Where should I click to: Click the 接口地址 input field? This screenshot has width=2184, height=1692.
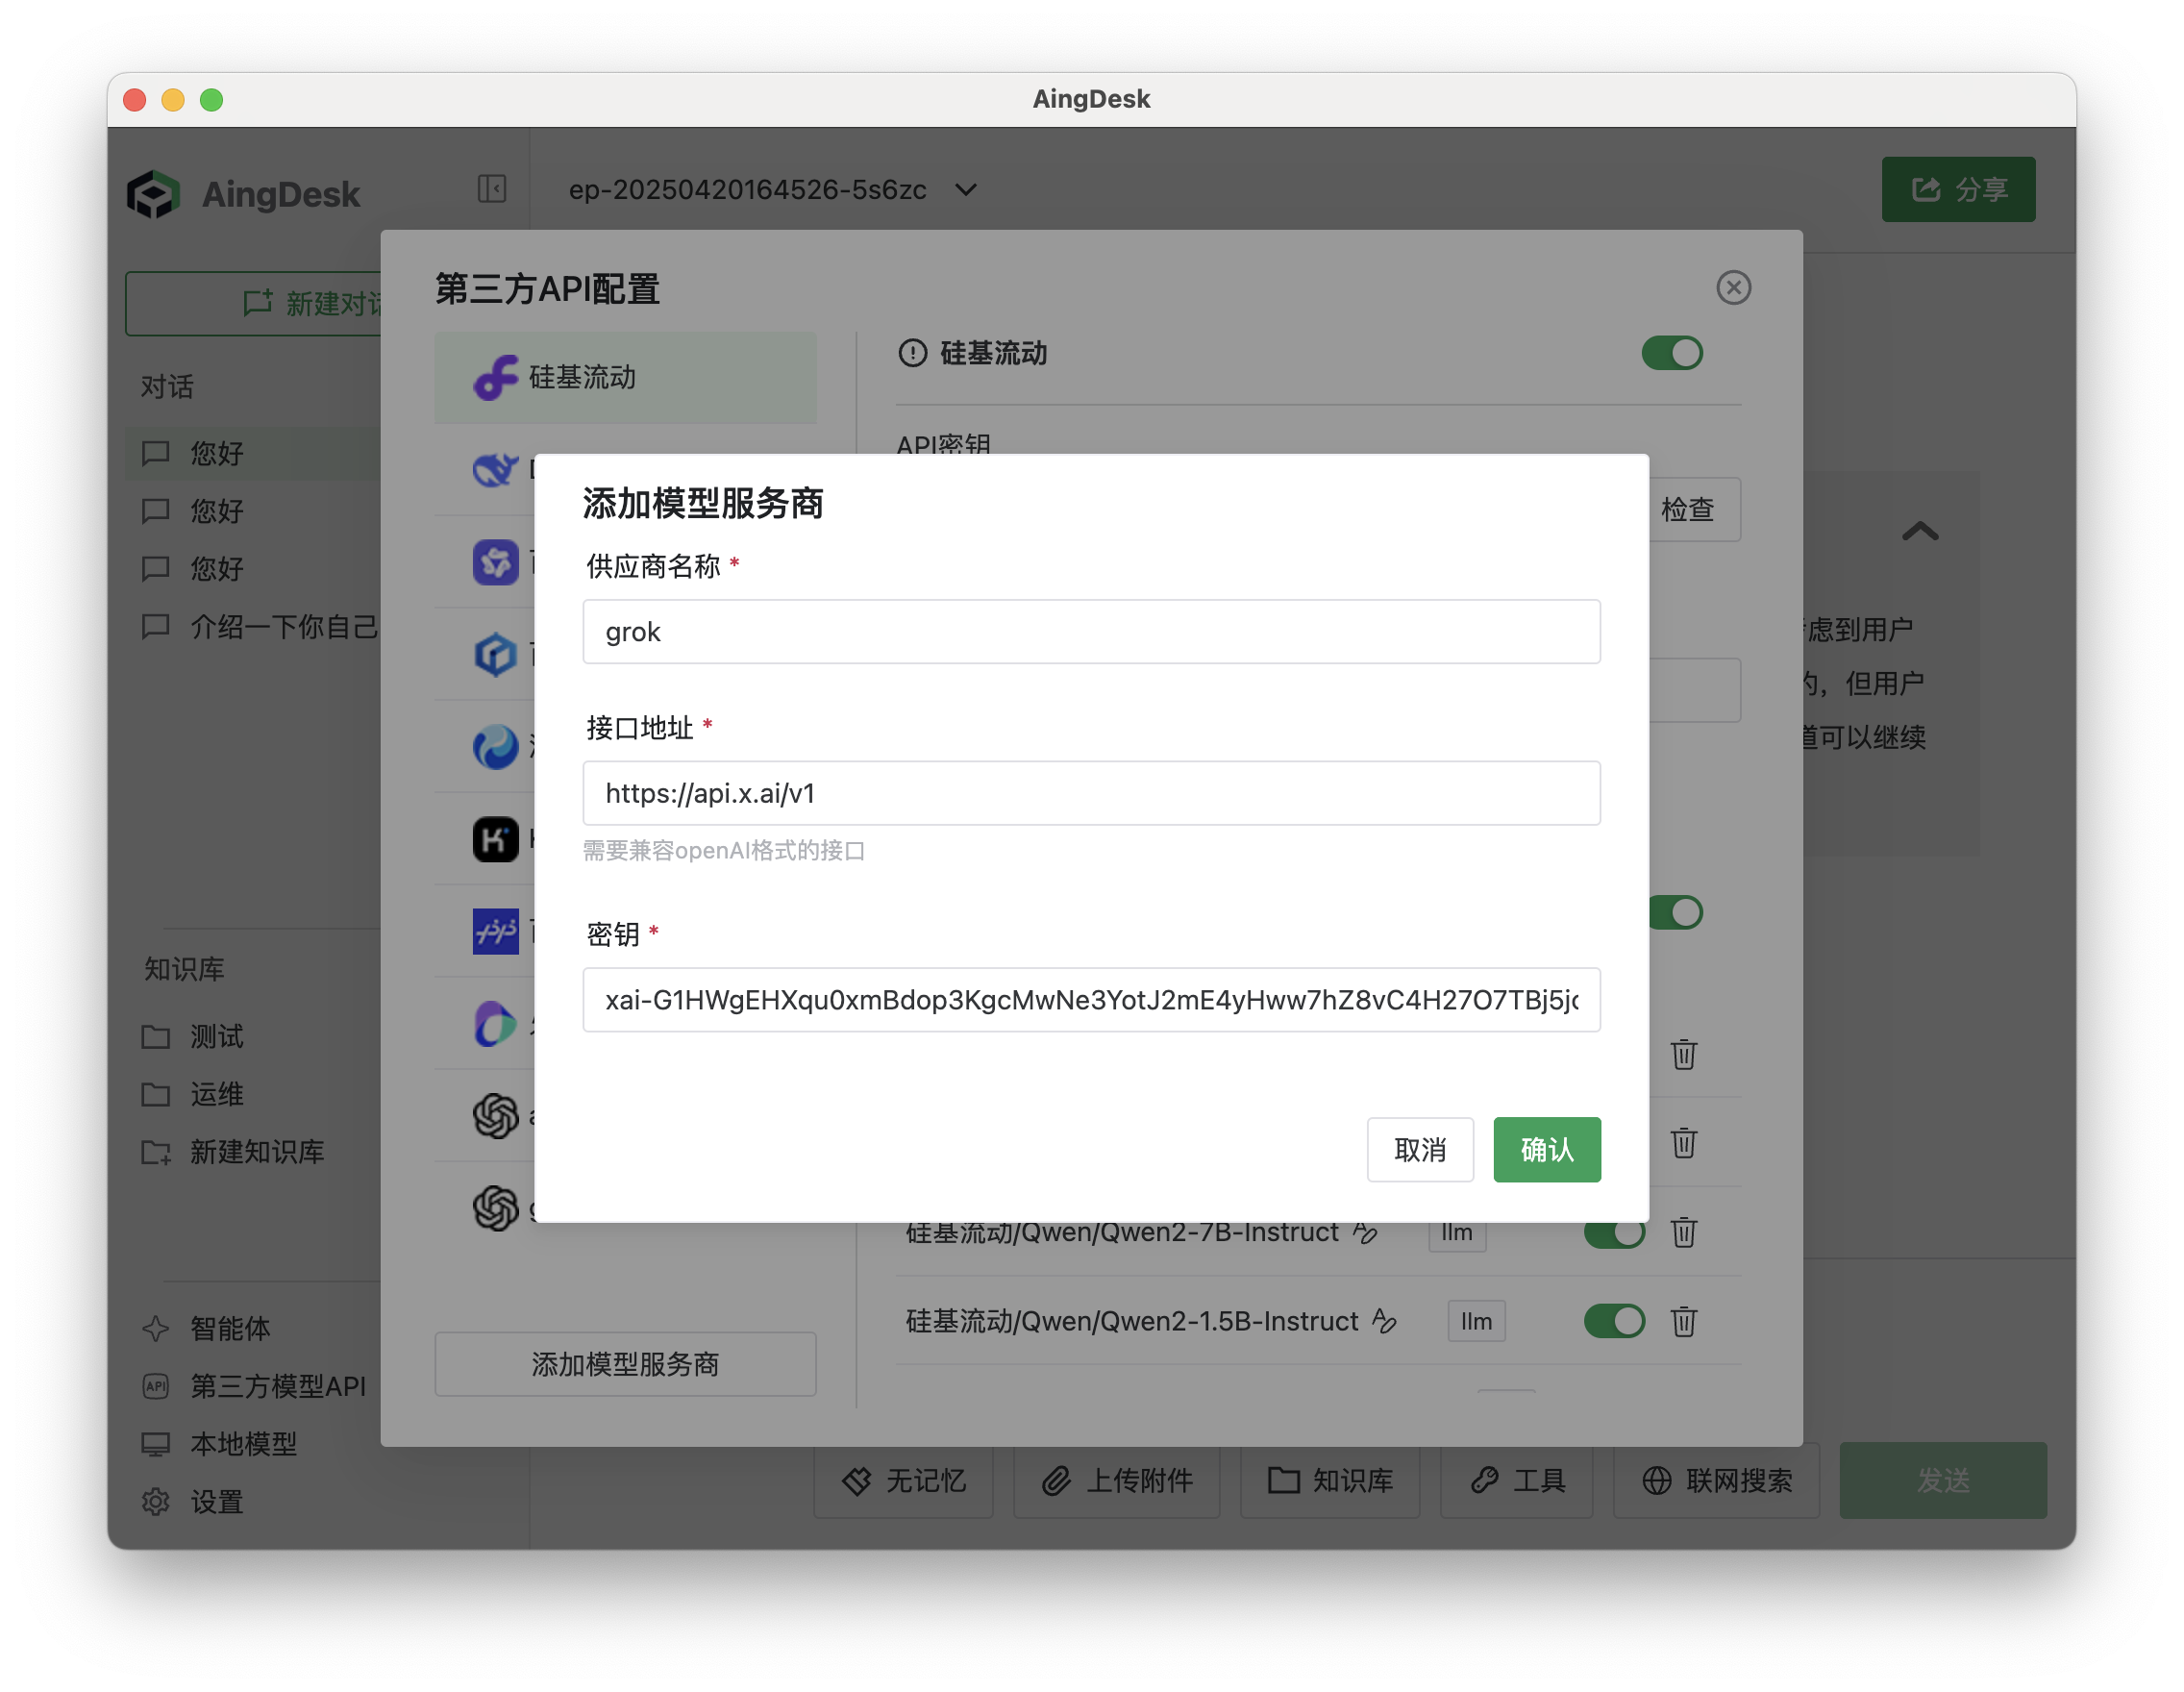click(x=1090, y=793)
